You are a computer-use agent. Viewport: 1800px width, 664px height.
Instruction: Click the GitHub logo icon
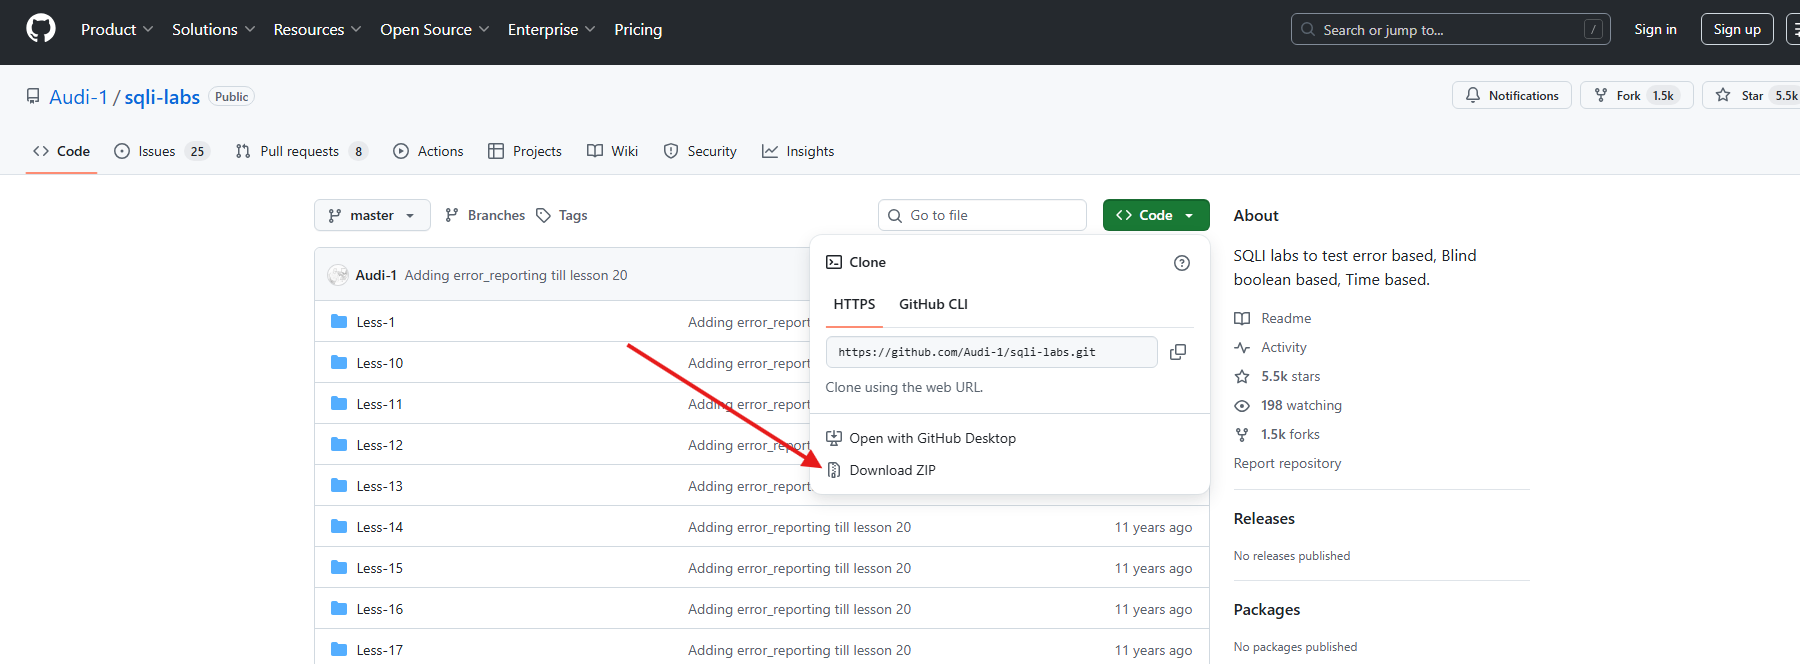point(41,29)
